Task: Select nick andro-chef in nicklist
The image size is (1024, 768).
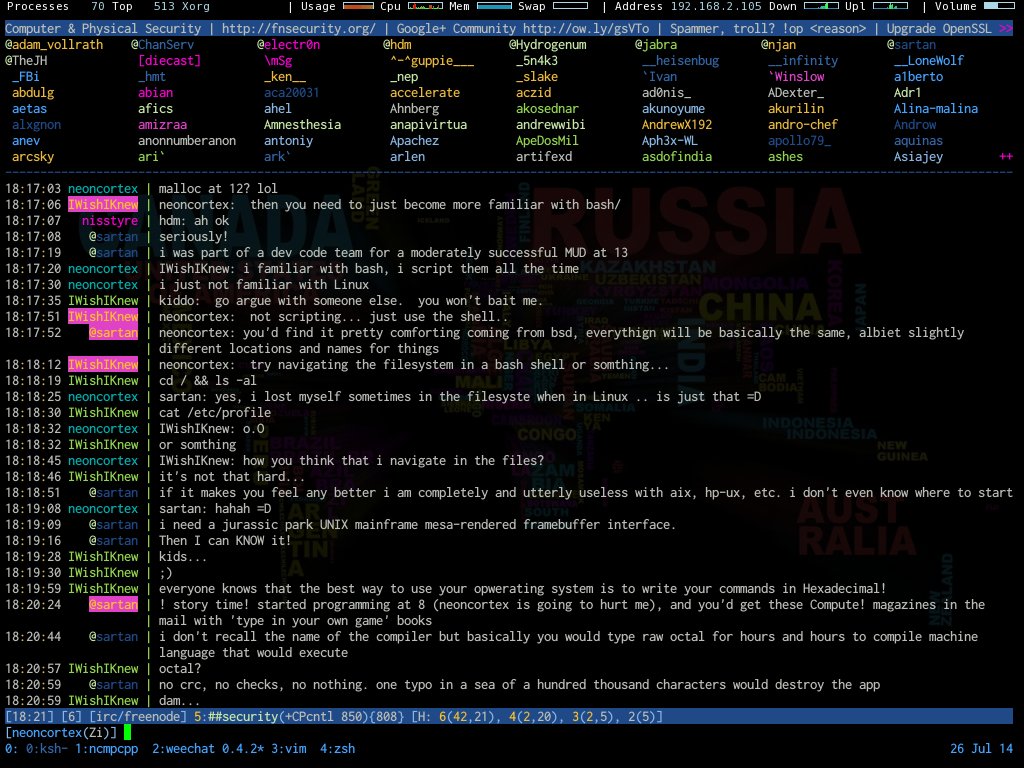Action: pyautogui.click(x=803, y=125)
